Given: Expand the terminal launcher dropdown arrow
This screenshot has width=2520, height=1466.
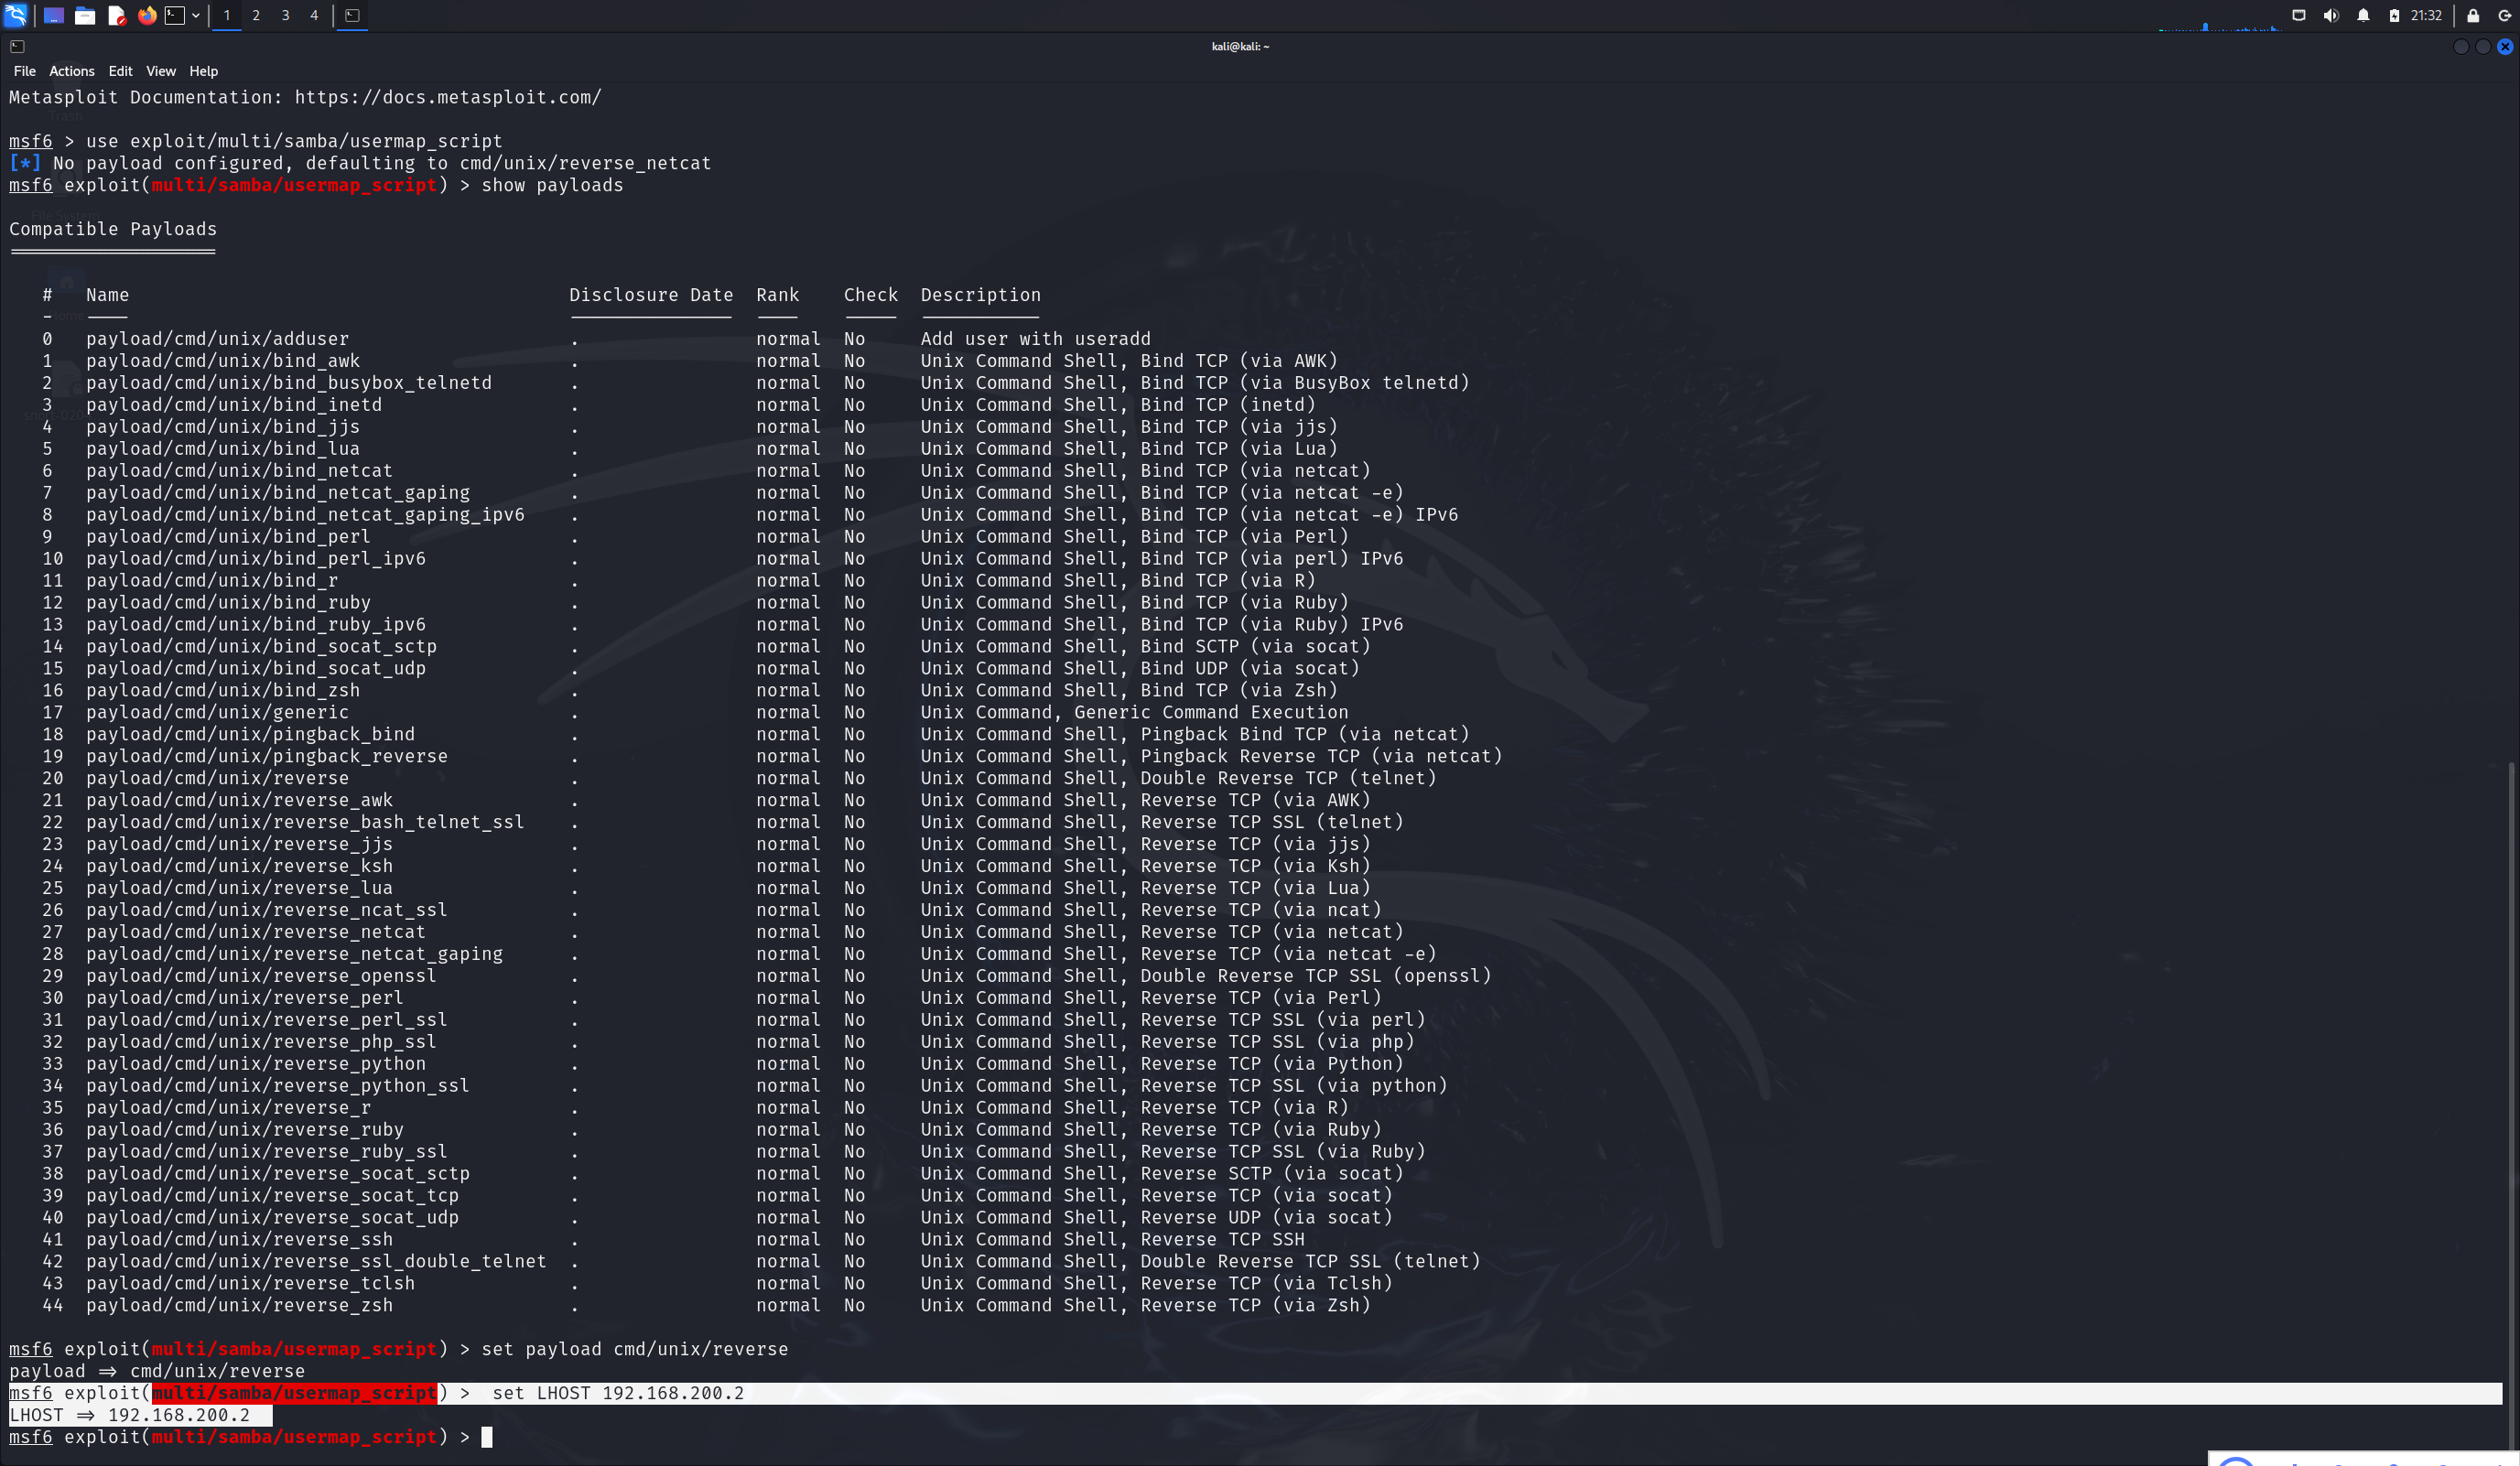Looking at the screenshot, I should (x=196, y=15).
